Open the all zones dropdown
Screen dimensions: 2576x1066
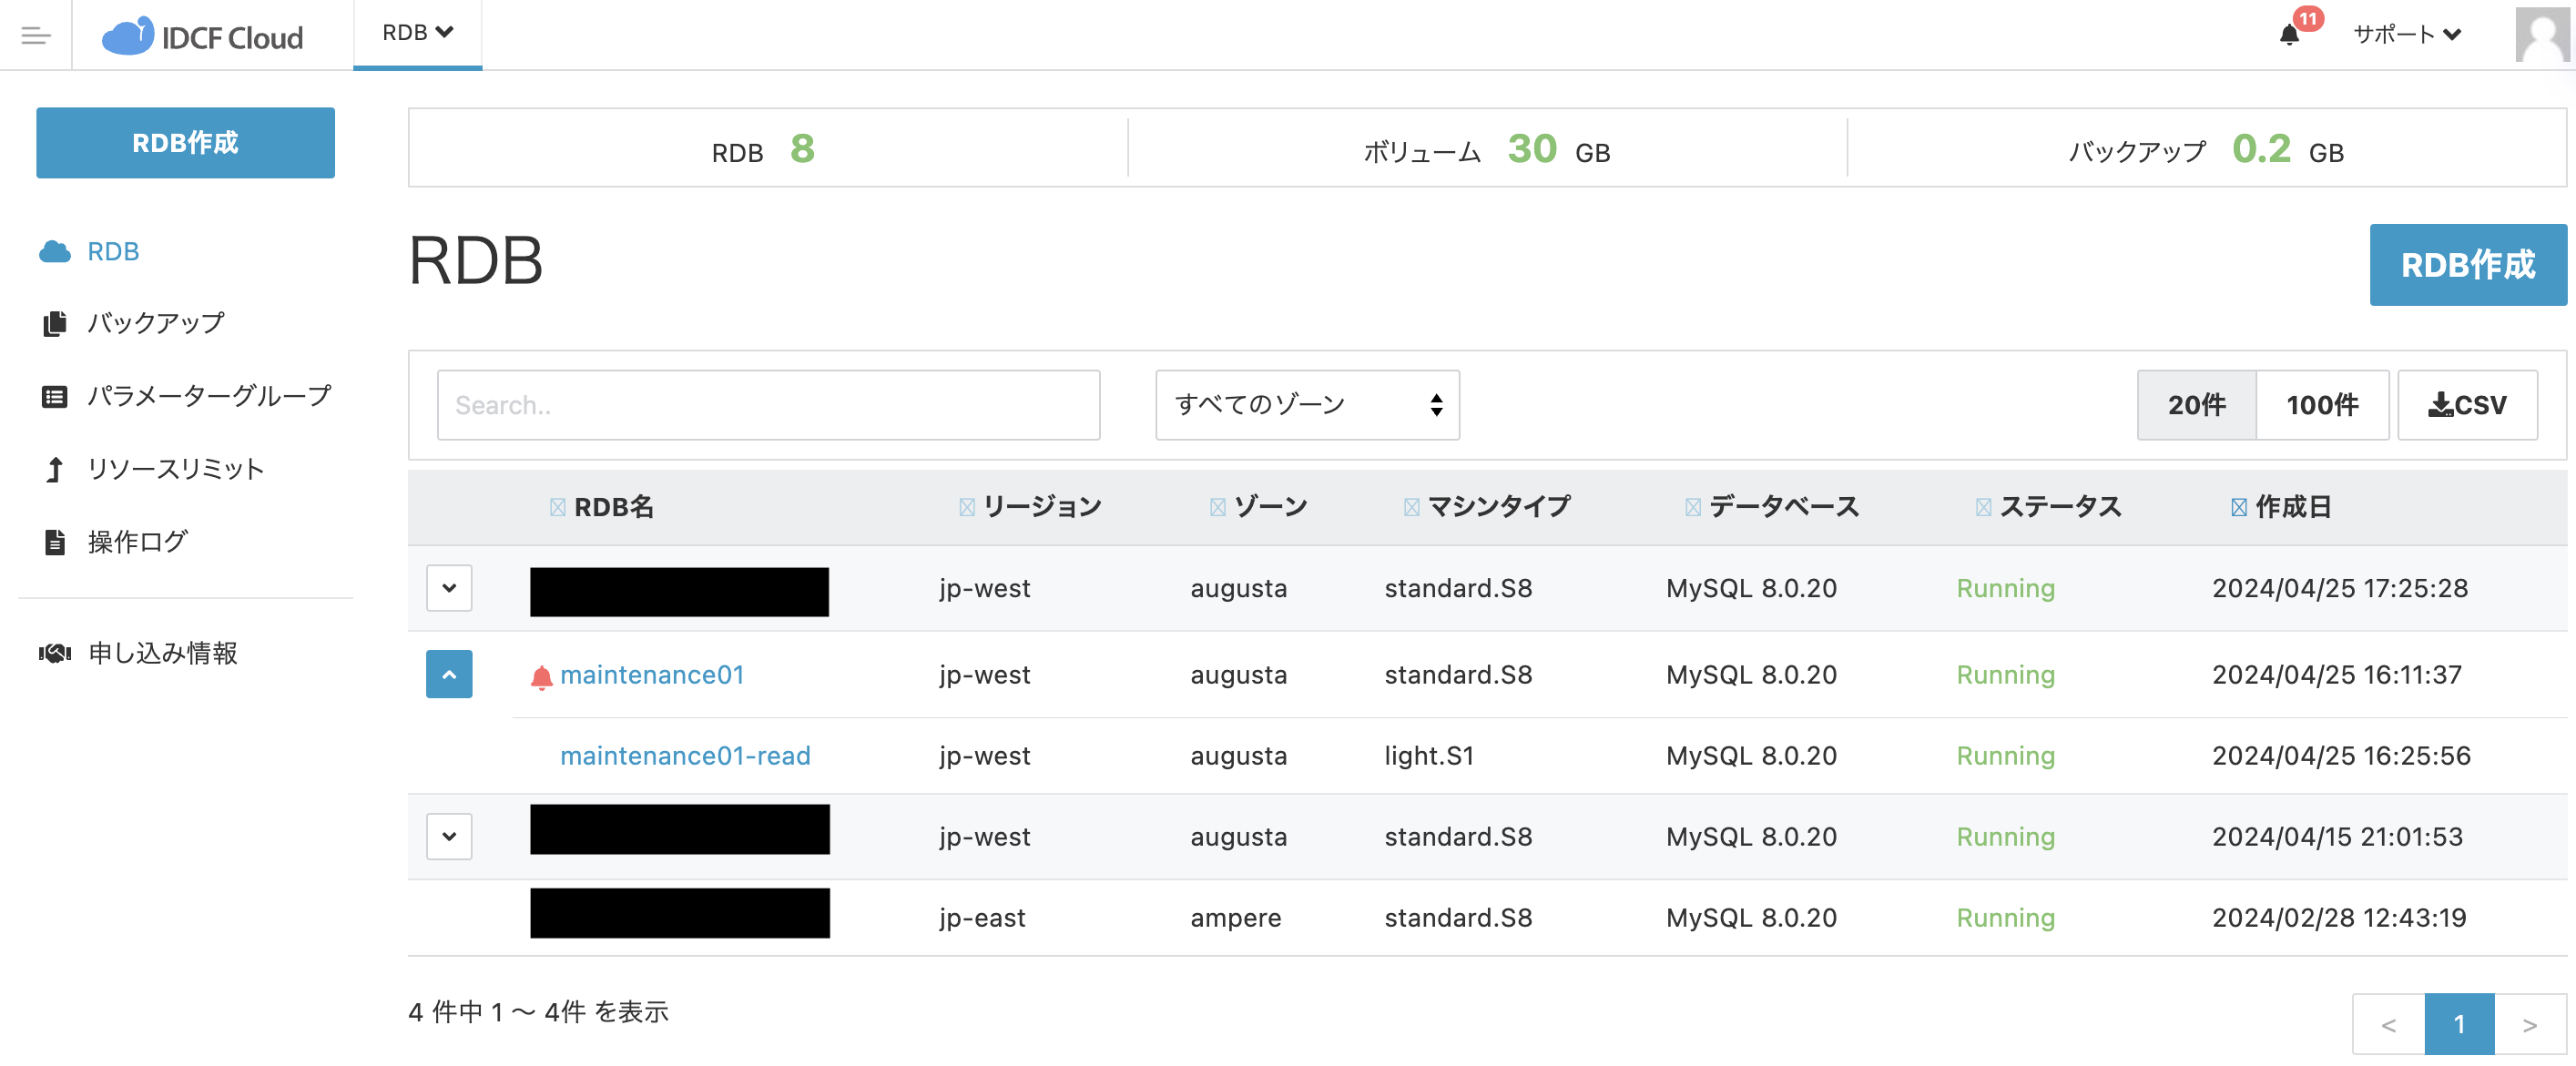pos(1306,405)
